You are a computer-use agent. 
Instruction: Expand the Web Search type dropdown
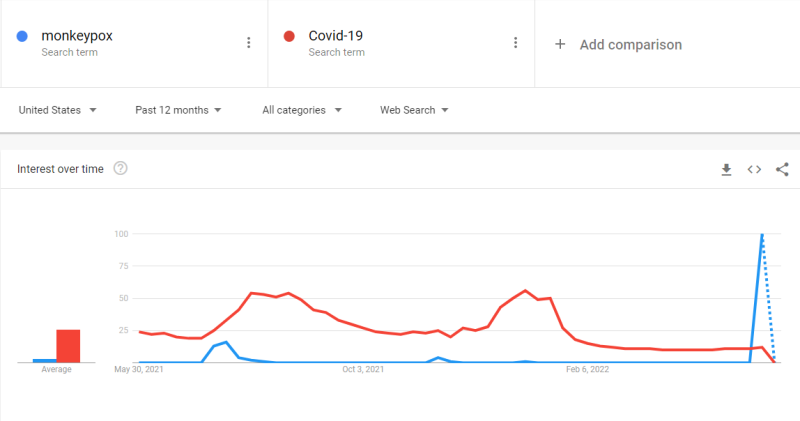(414, 110)
